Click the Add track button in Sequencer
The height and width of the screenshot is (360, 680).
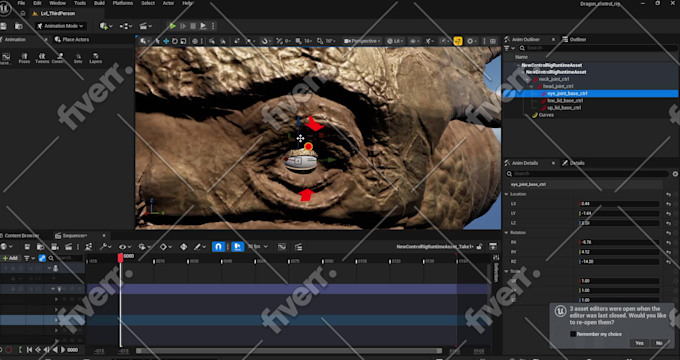[10, 258]
